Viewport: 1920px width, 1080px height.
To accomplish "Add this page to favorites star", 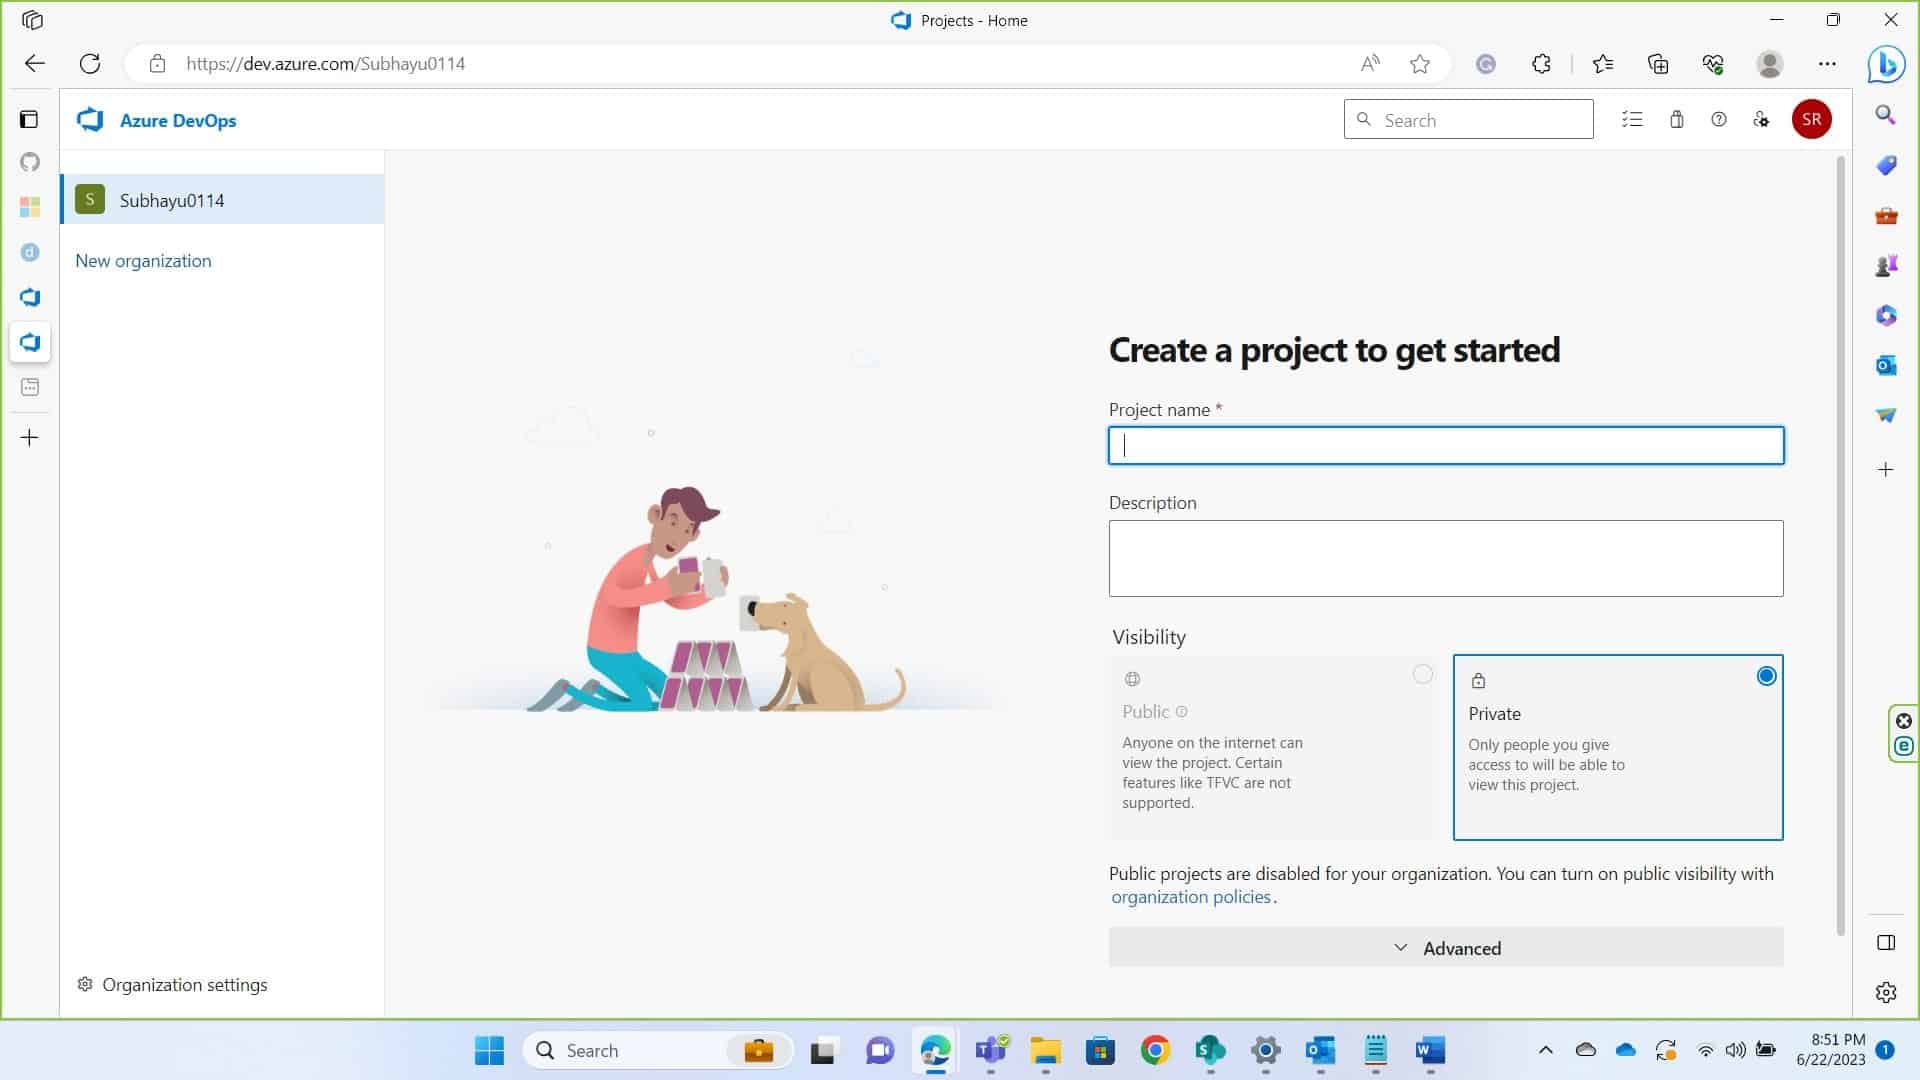I will pos(1420,64).
